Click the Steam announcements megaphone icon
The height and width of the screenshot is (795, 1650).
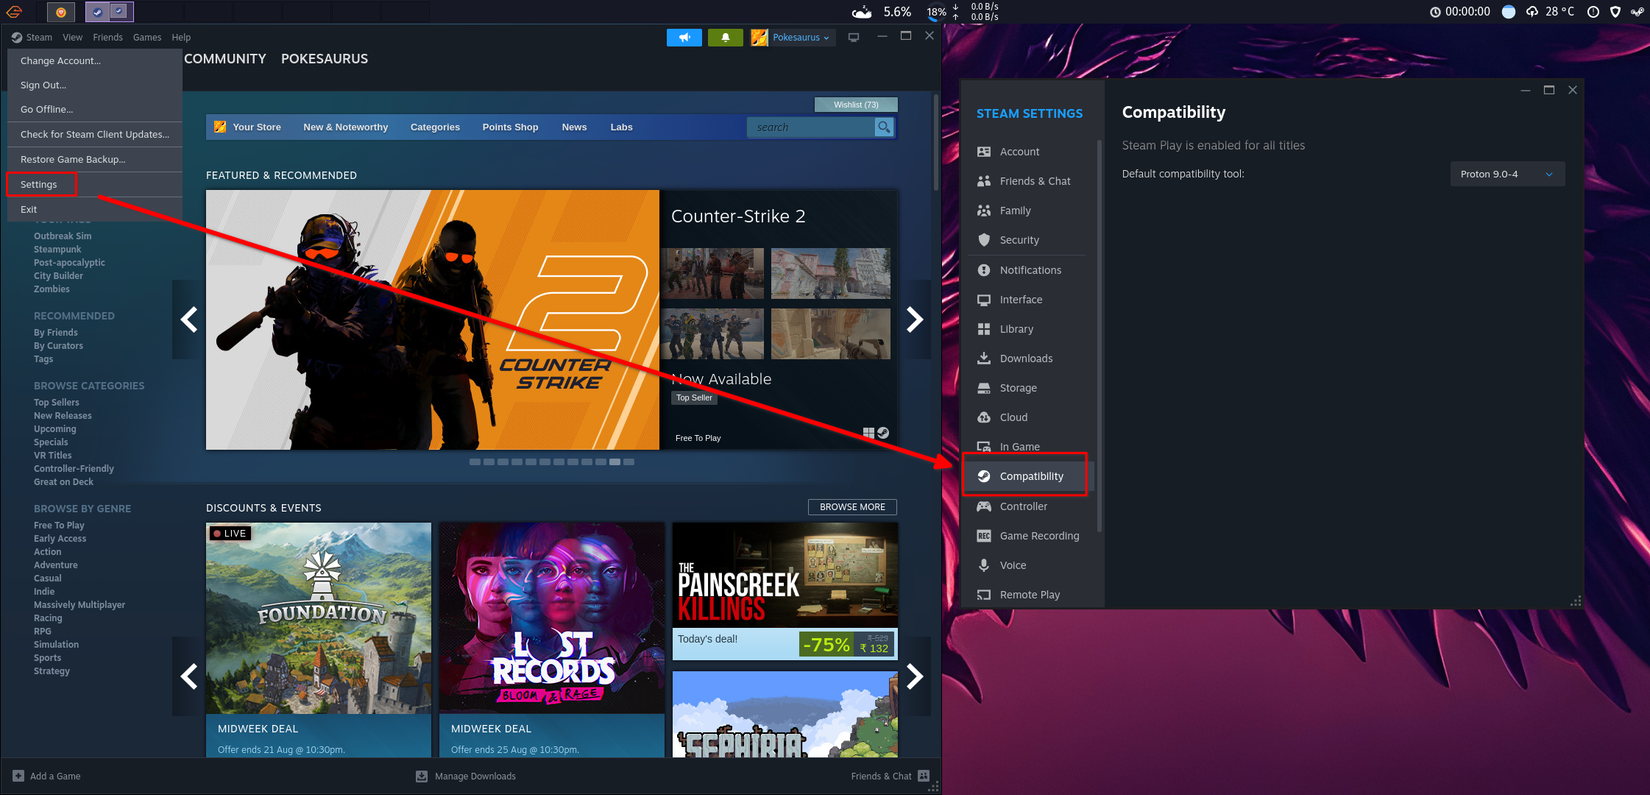coord(684,37)
